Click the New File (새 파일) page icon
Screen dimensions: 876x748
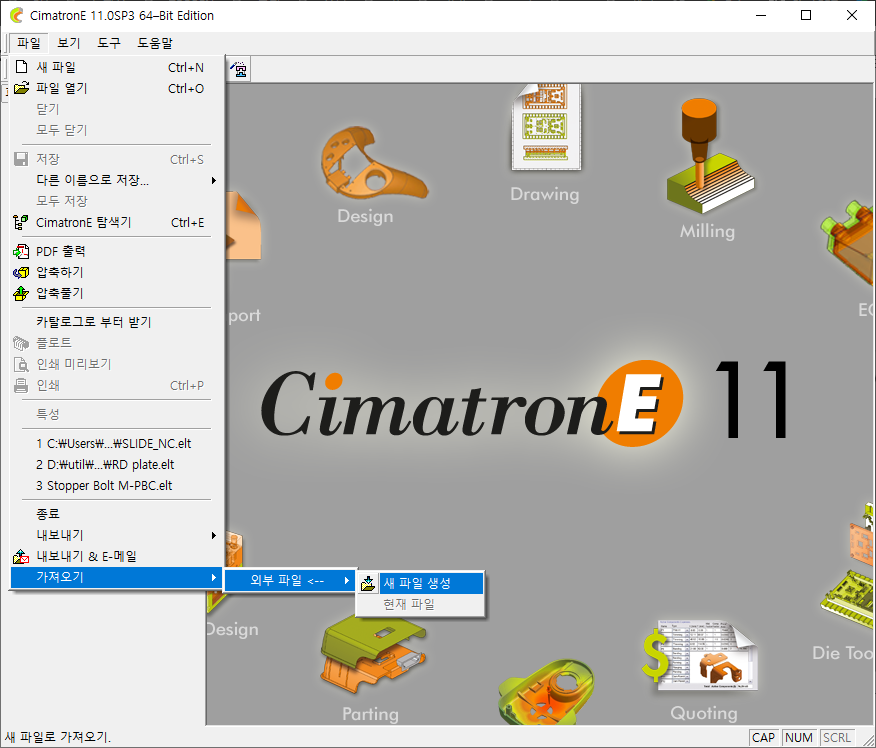(x=22, y=67)
